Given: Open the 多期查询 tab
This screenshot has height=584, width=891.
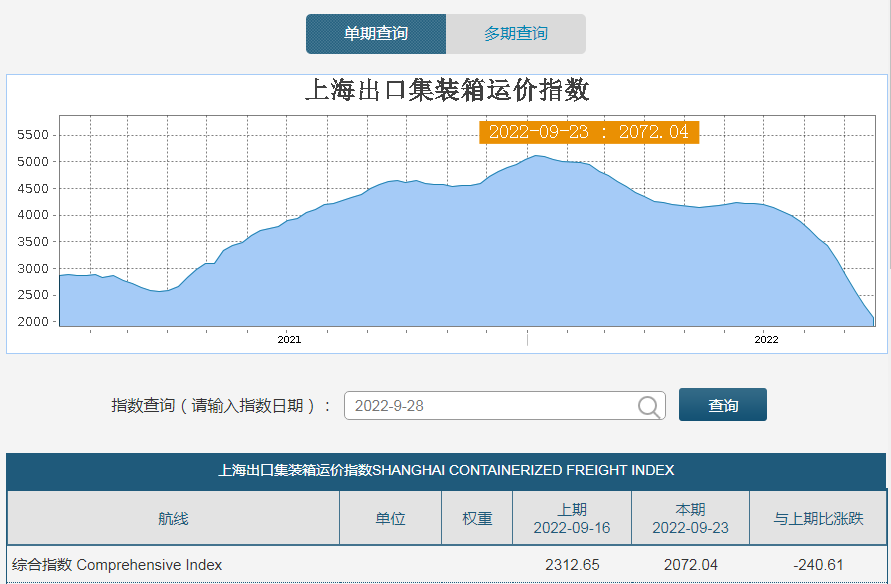Looking at the screenshot, I should coord(516,34).
